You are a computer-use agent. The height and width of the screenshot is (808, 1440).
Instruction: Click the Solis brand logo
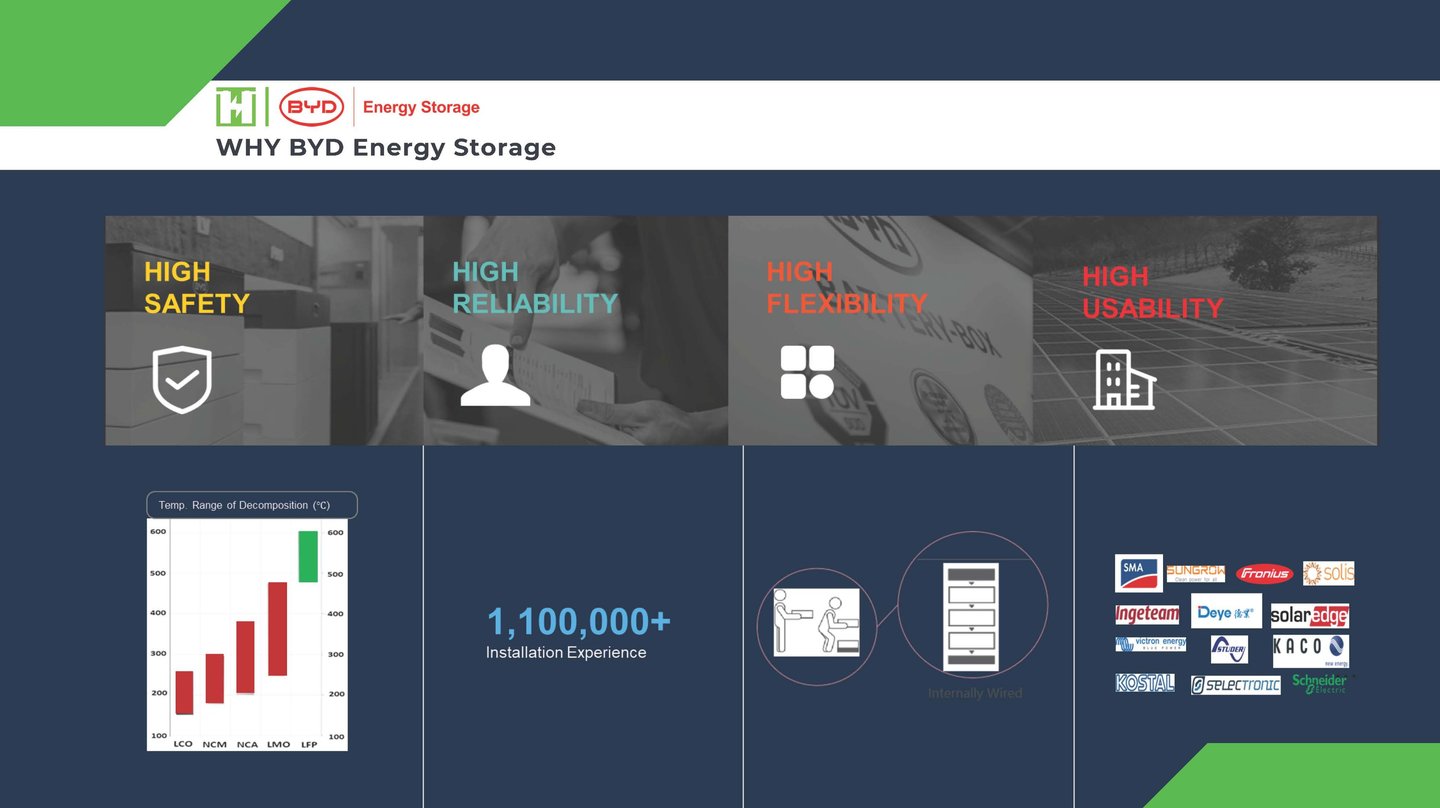[x=1329, y=573]
